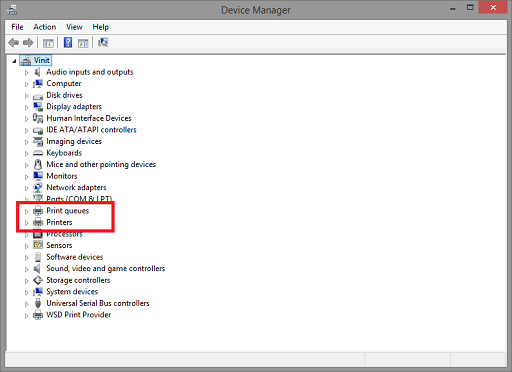Image resolution: width=512 pixels, height=372 pixels.
Task: Expand the Computer category arrow
Action: [26, 84]
